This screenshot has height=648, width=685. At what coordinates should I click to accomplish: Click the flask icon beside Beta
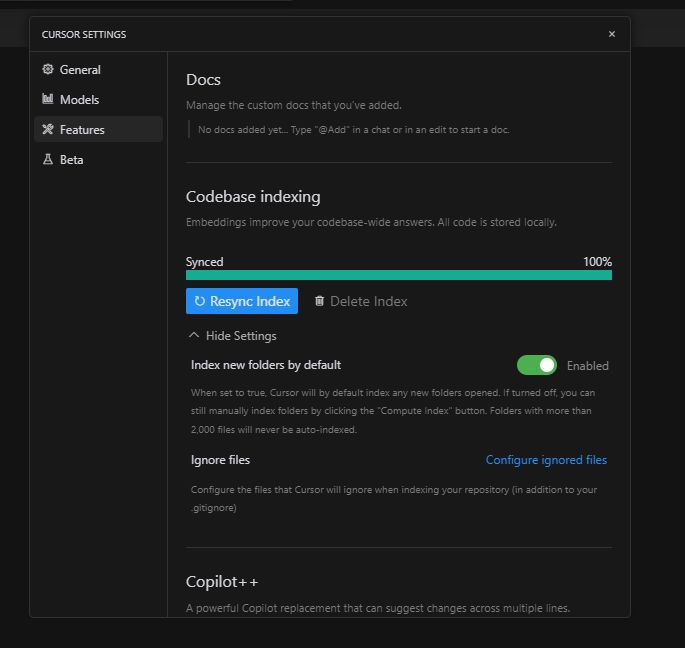48,159
